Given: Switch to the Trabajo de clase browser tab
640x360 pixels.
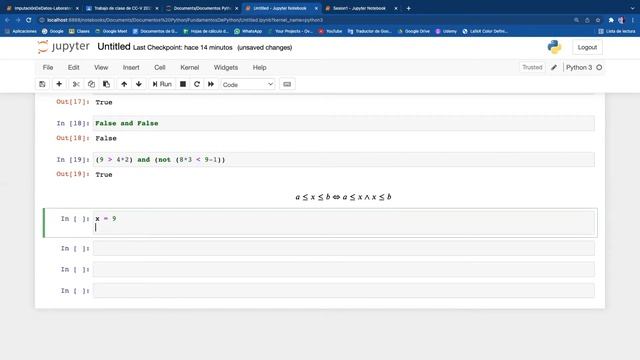Looking at the screenshot, I should pyautogui.click(x=121, y=8).
